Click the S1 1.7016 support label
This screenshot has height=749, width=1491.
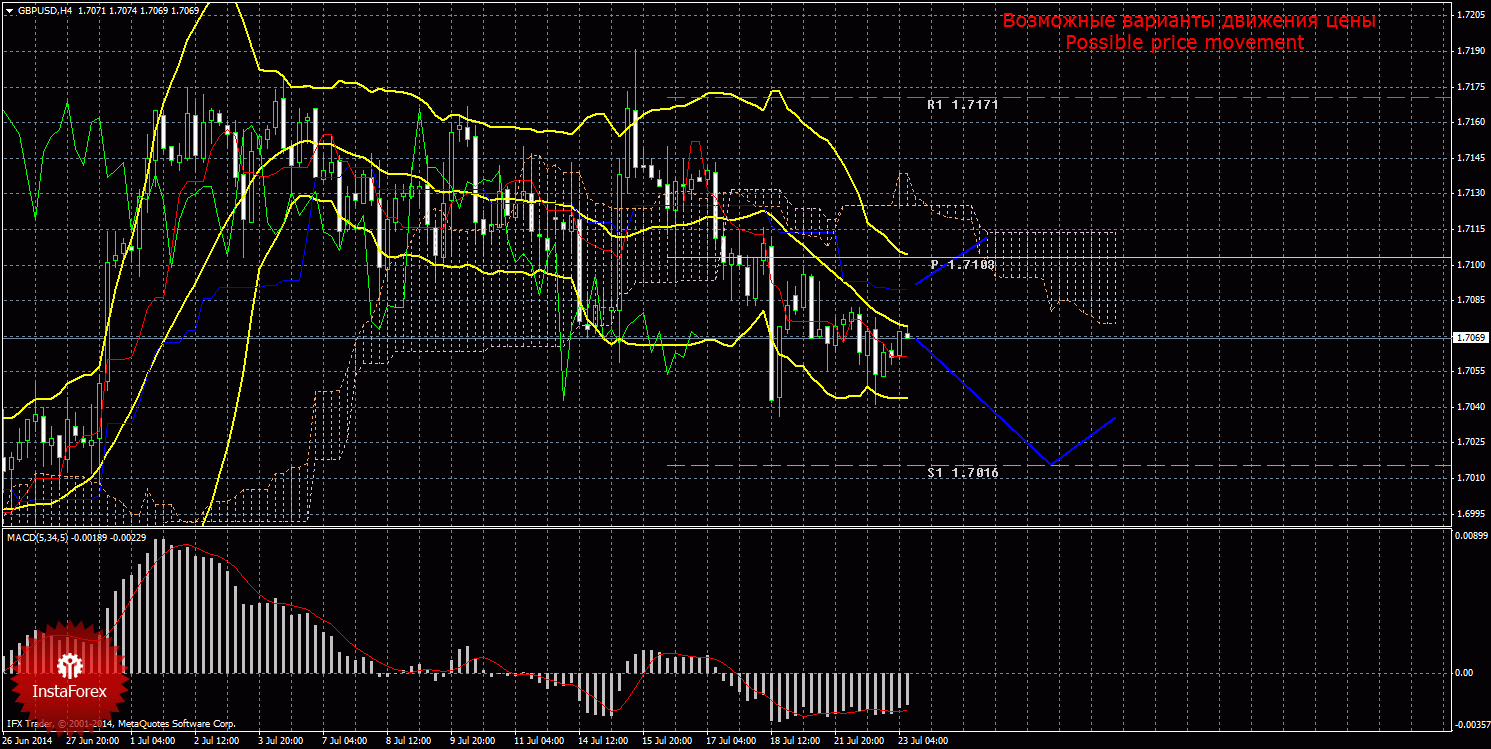(962, 472)
